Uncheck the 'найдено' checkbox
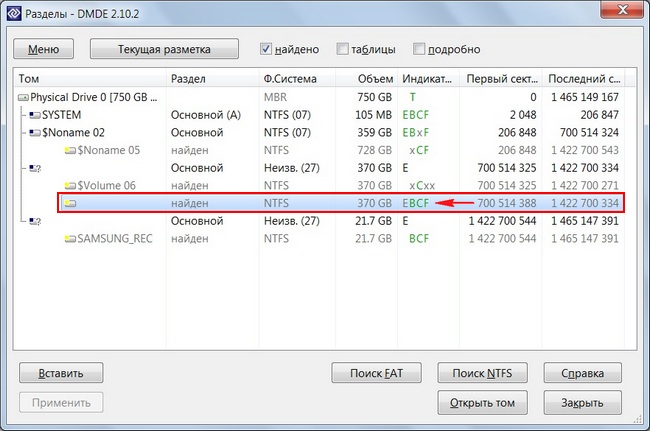The image size is (650, 431). coord(266,49)
